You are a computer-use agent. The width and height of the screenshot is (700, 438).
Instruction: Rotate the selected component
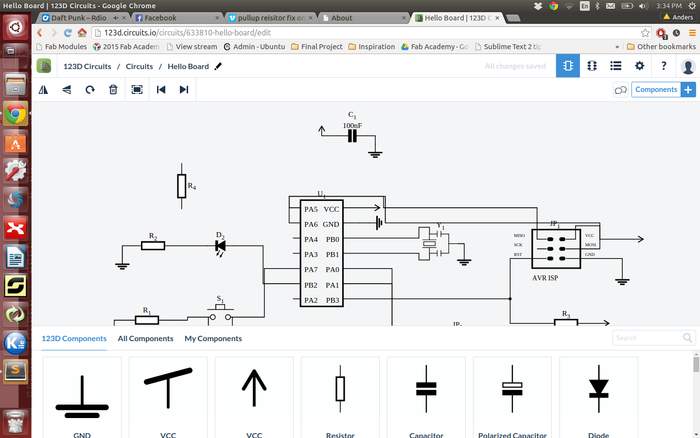coord(90,90)
